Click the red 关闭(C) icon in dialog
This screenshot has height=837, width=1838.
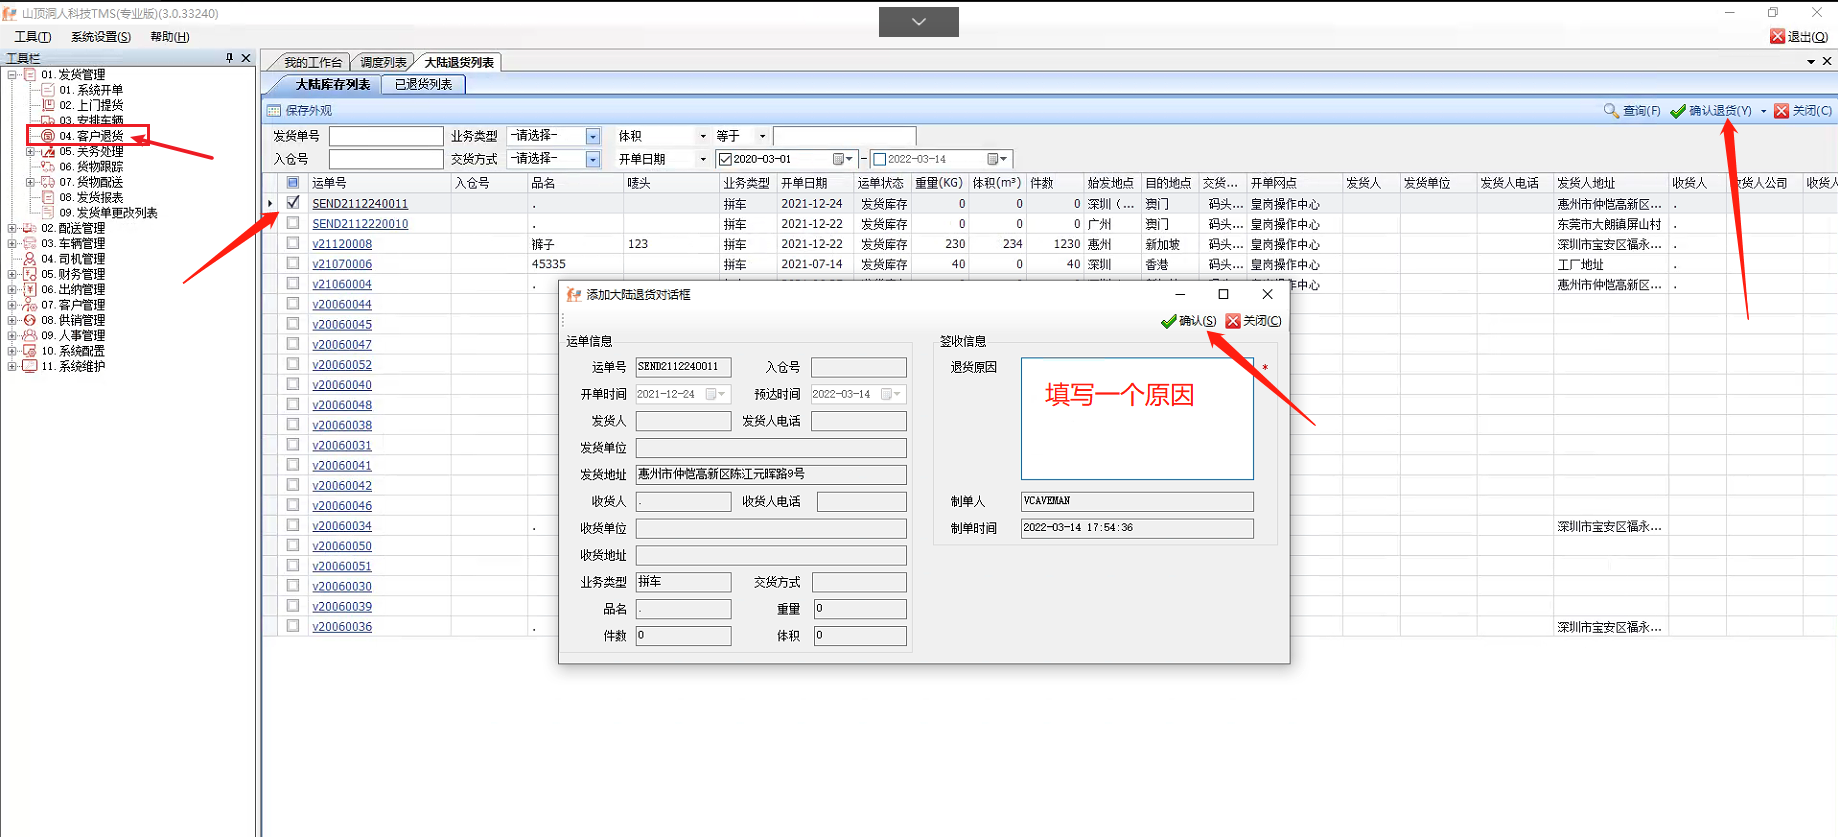click(x=1233, y=321)
